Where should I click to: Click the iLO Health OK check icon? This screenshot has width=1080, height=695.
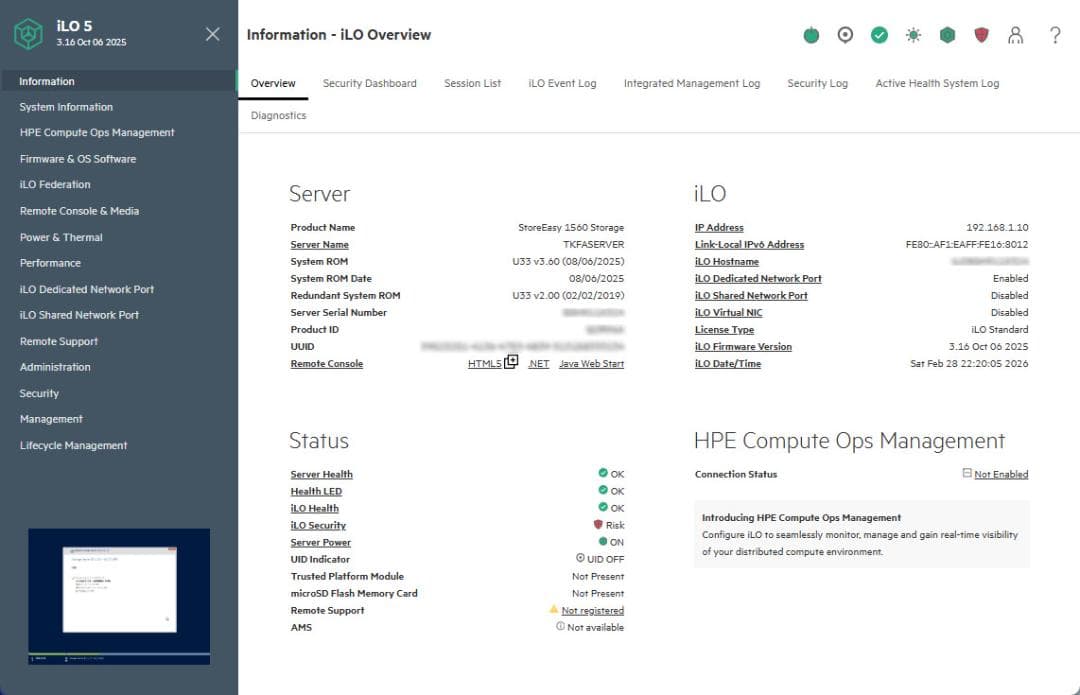click(603, 507)
